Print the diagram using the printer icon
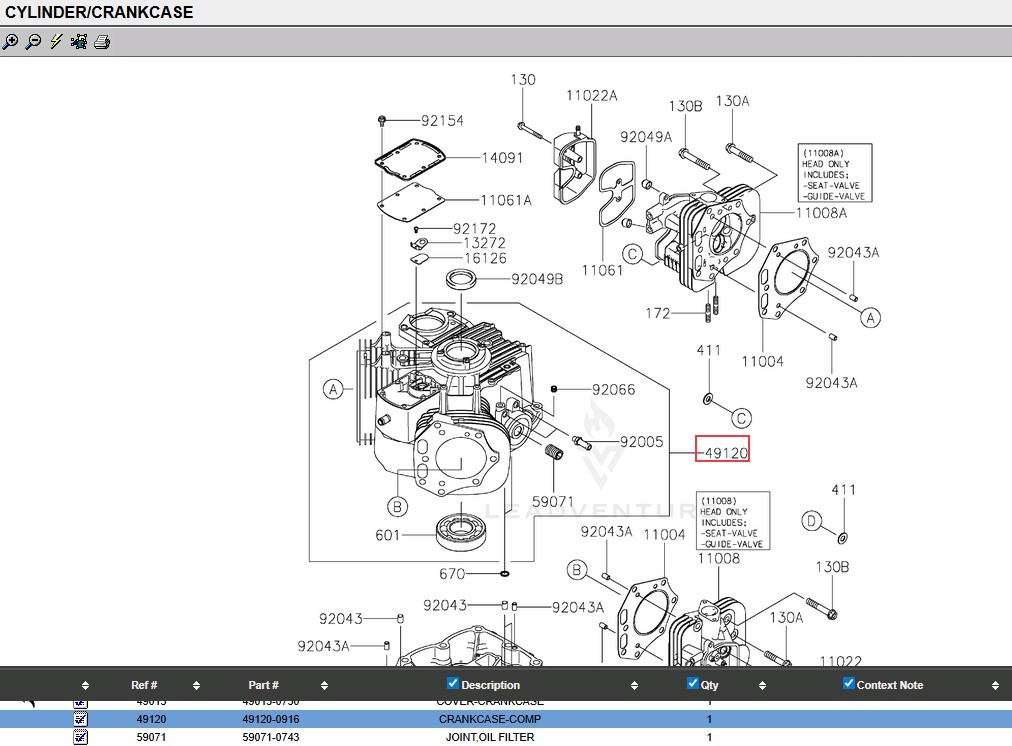1012x746 pixels. [x=102, y=42]
